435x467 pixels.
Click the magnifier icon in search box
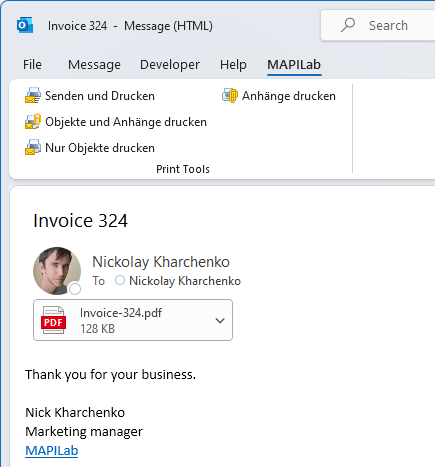pyautogui.click(x=348, y=25)
